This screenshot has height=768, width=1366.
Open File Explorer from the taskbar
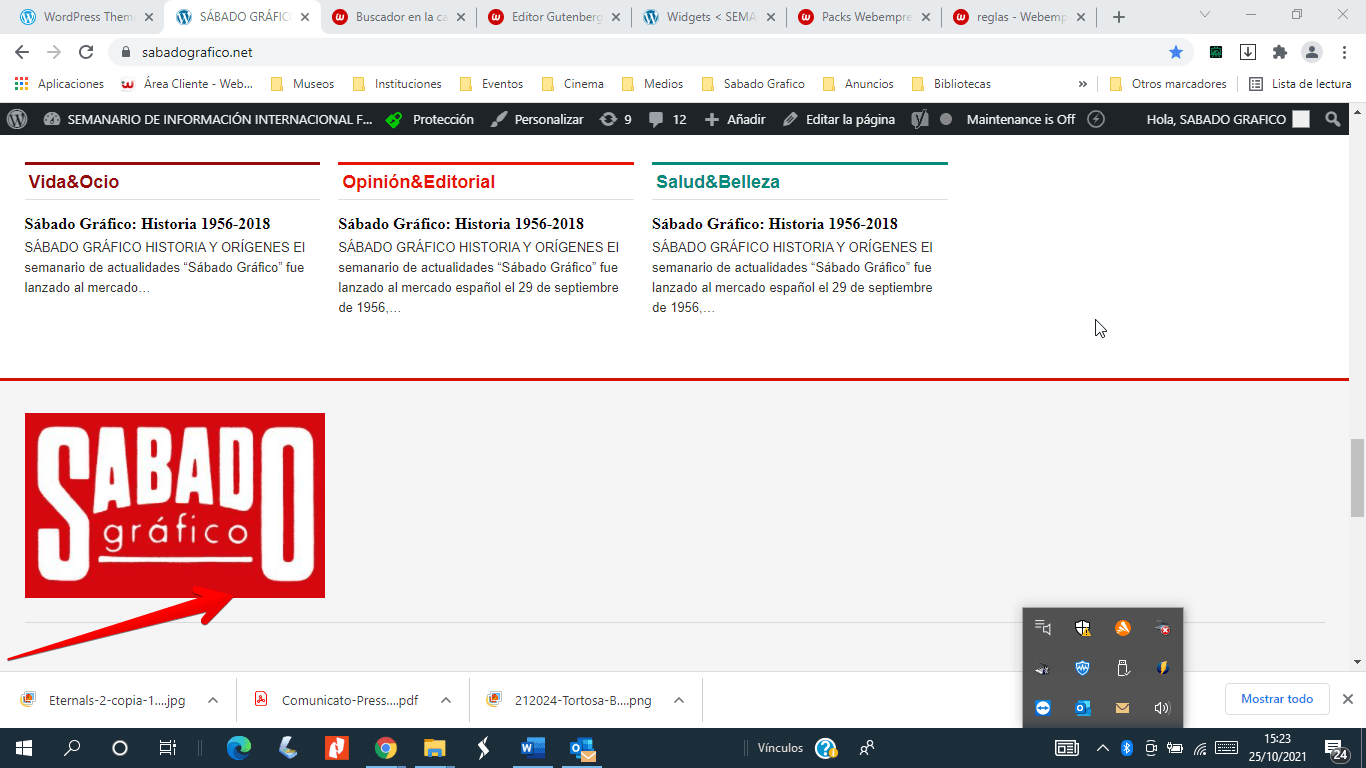435,748
